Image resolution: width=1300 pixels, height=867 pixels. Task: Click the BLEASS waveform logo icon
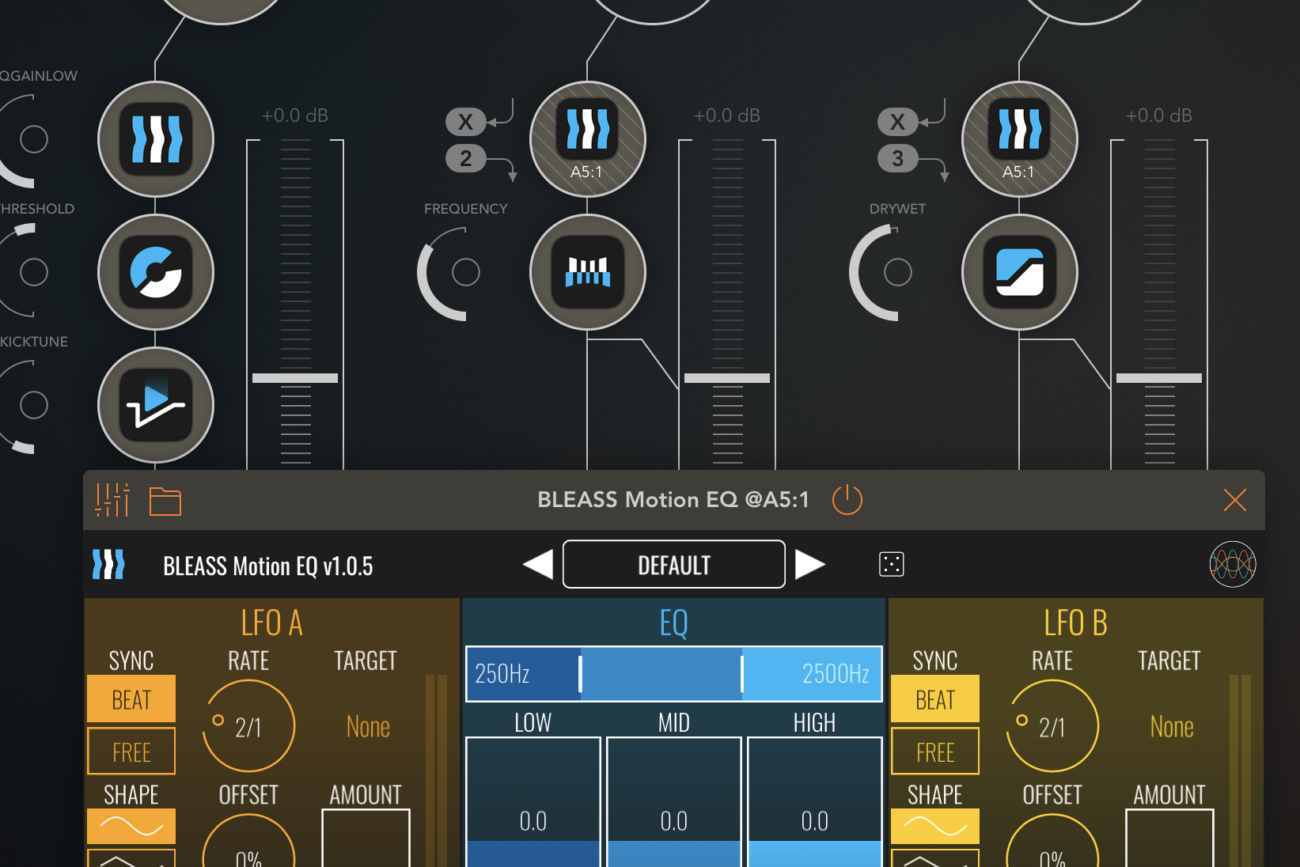[x=1232, y=565]
